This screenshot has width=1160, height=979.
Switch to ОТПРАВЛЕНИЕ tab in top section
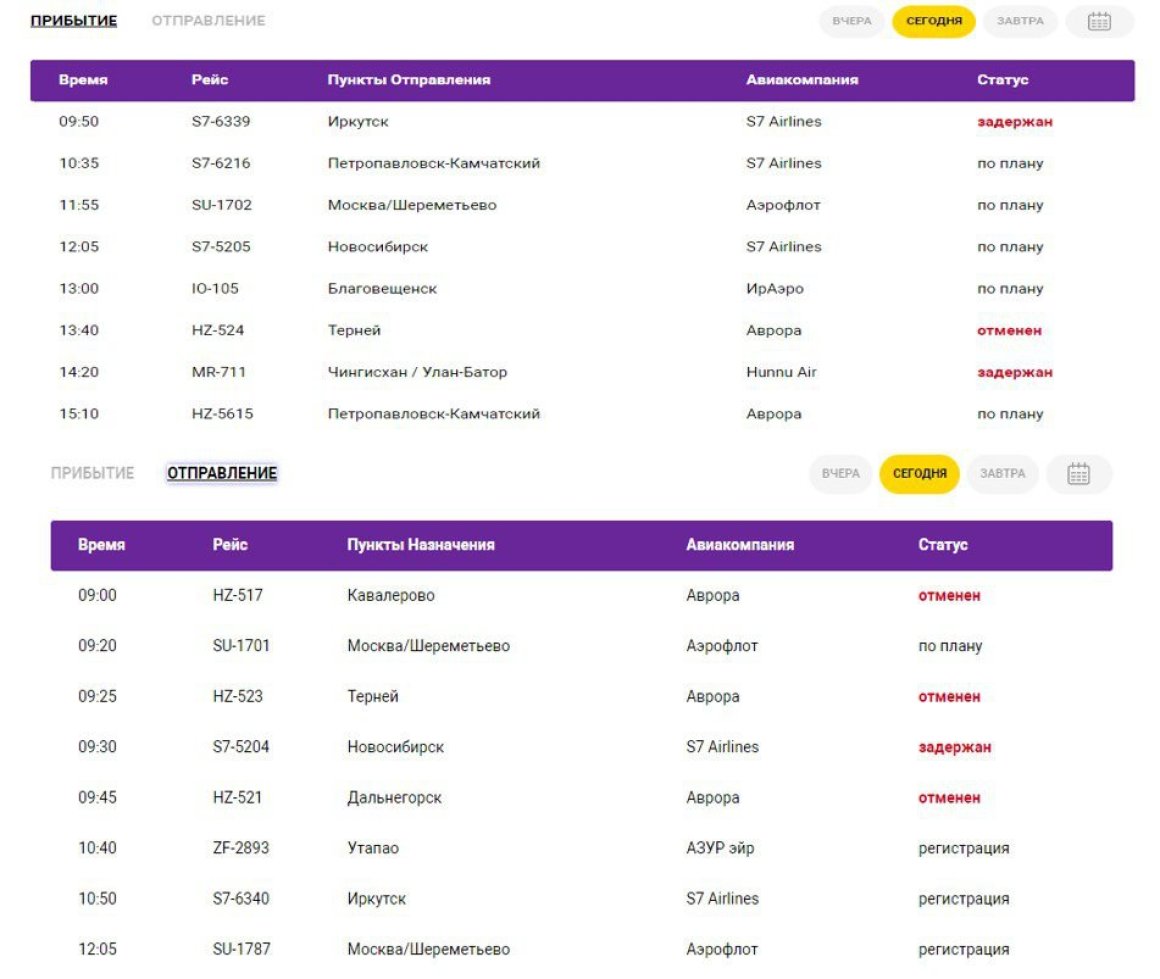pyautogui.click(x=208, y=21)
